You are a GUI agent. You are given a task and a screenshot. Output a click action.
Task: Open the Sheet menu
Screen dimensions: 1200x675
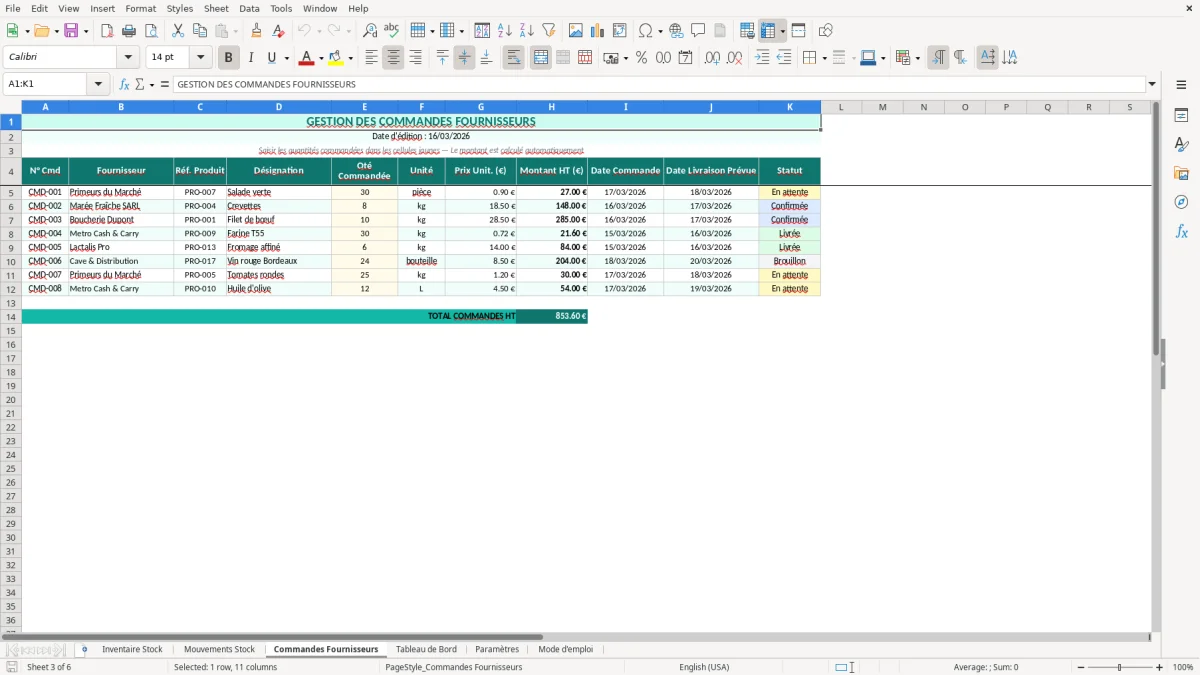(x=216, y=8)
